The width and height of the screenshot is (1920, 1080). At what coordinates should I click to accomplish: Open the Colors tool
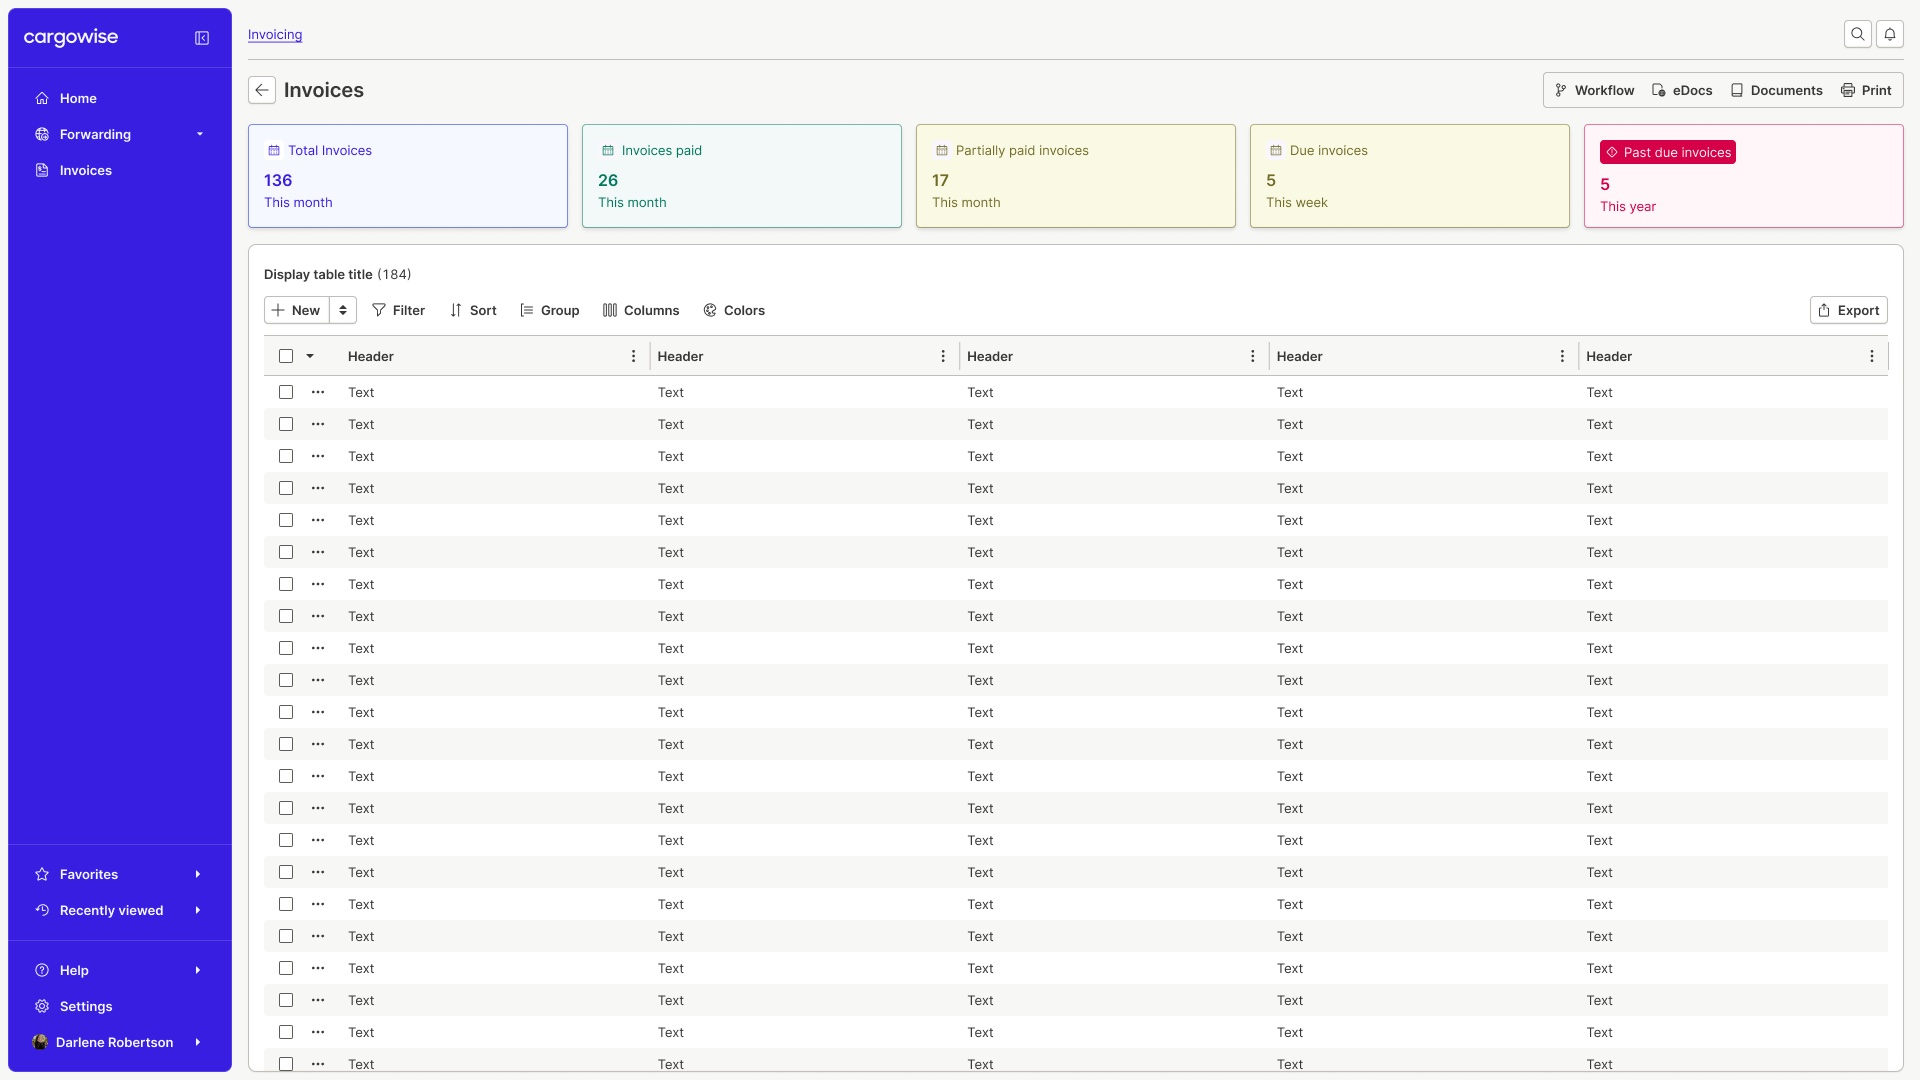(734, 310)
